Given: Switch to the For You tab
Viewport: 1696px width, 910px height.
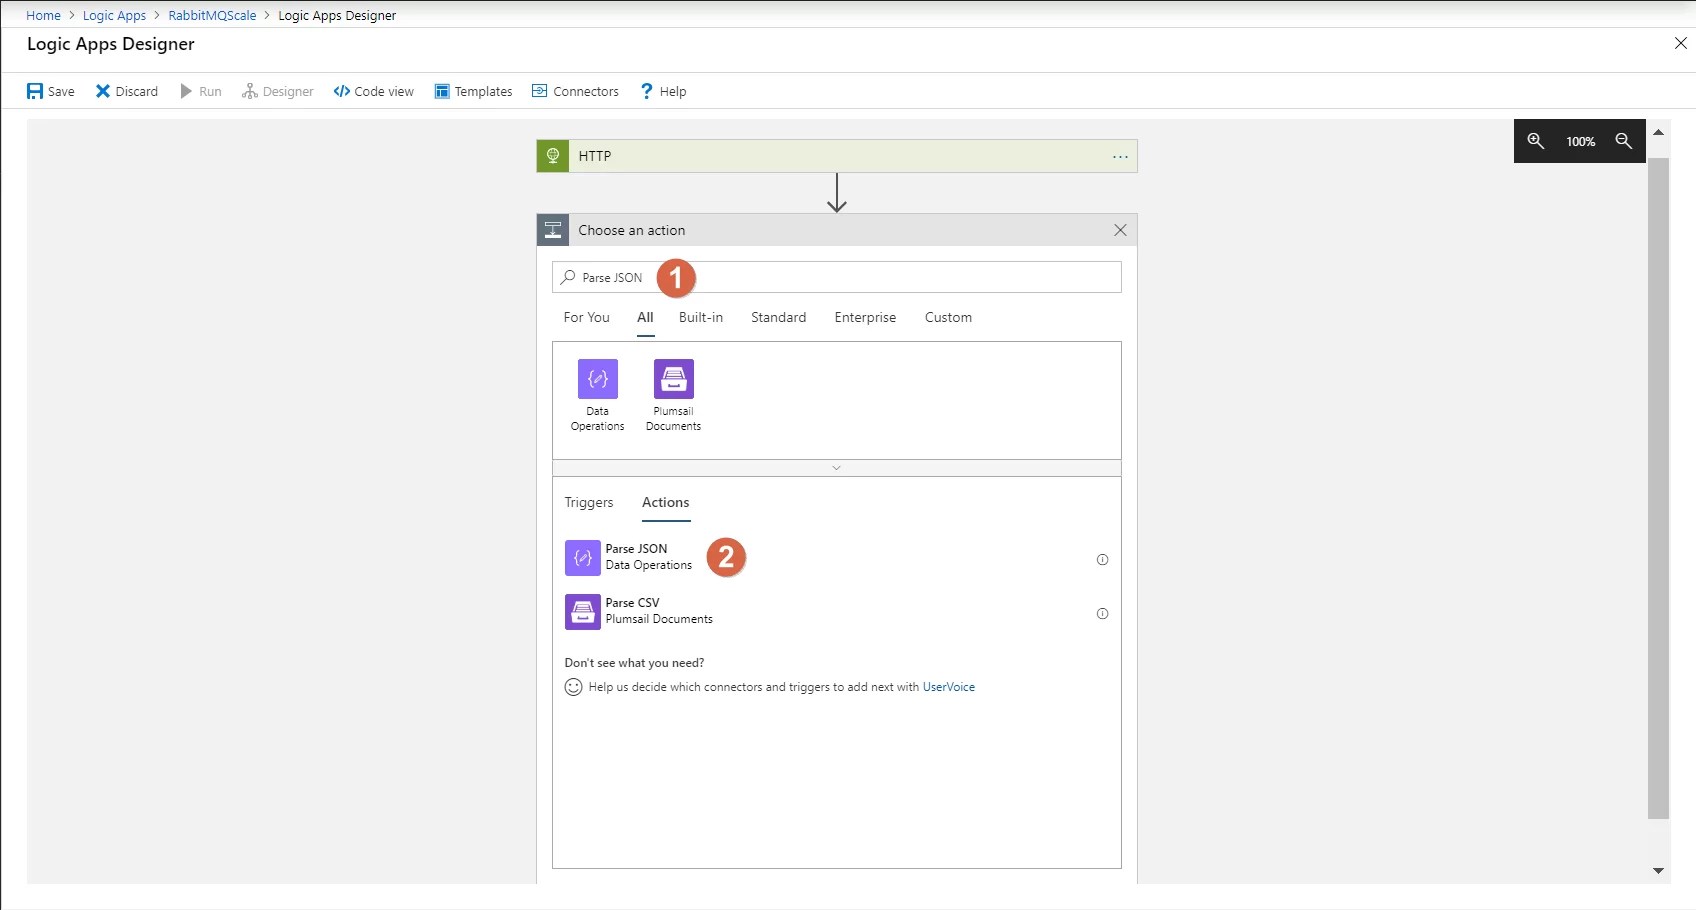Looking at the screenshot, I should click(586, 317).
